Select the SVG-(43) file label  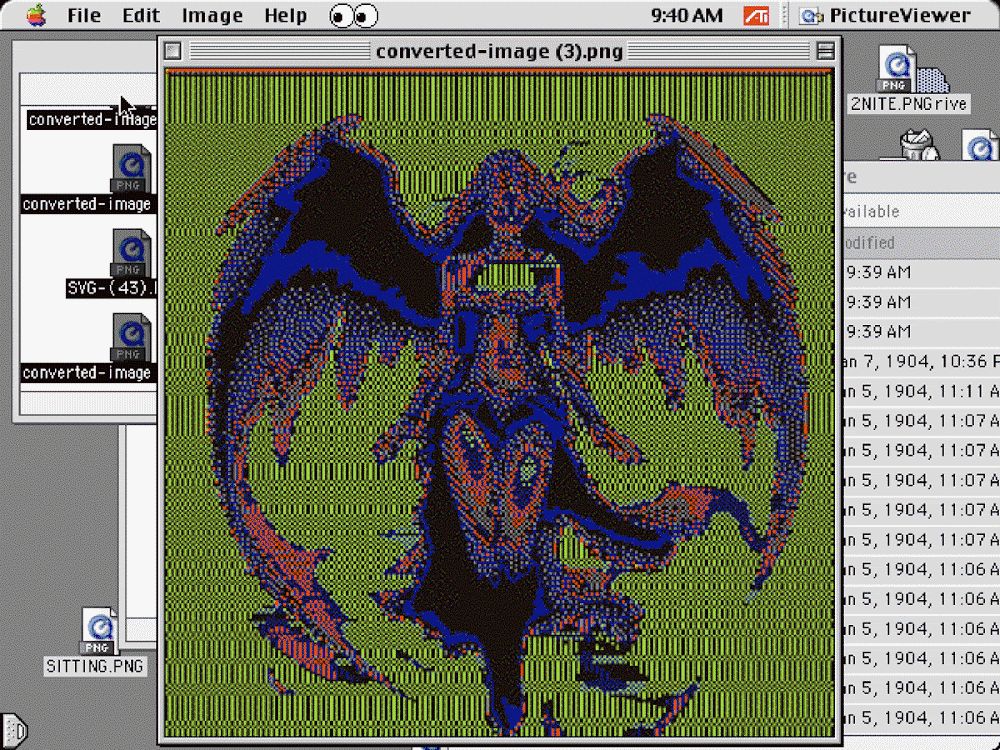pos(109,289)
